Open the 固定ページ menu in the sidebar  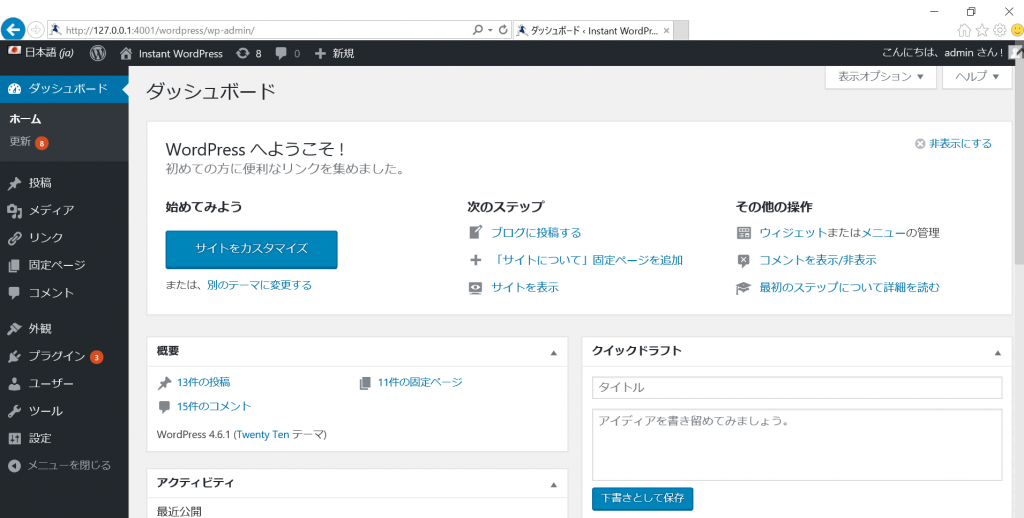click(x=64, y=265)
